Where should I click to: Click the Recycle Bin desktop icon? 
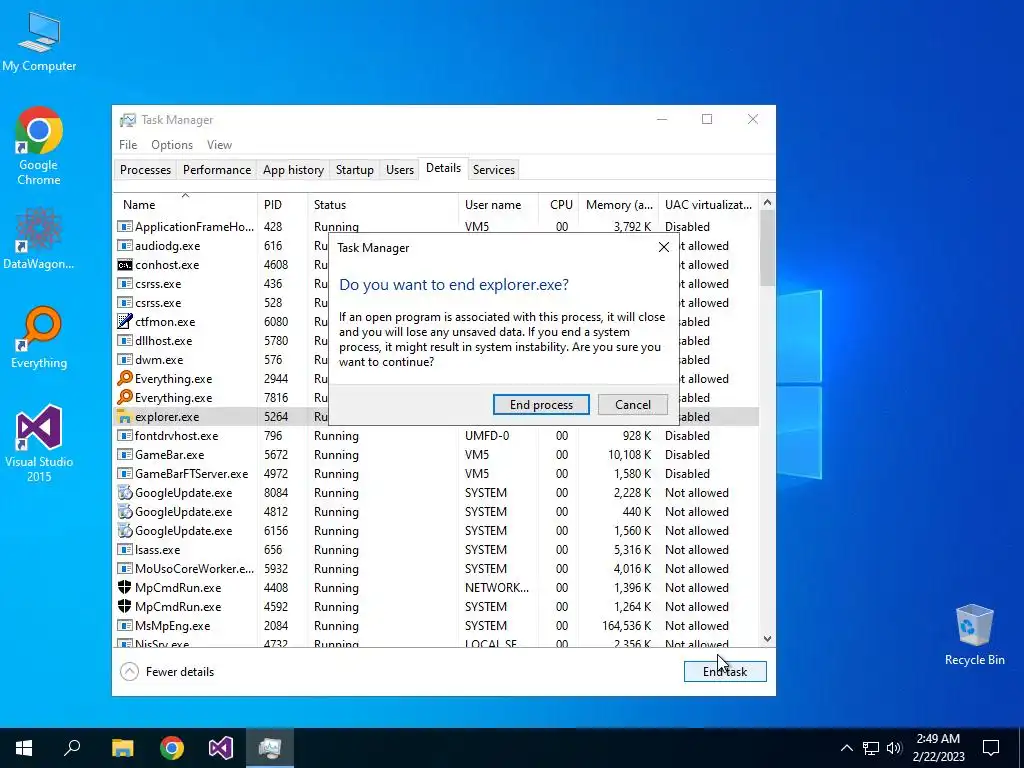pos(974,635)
